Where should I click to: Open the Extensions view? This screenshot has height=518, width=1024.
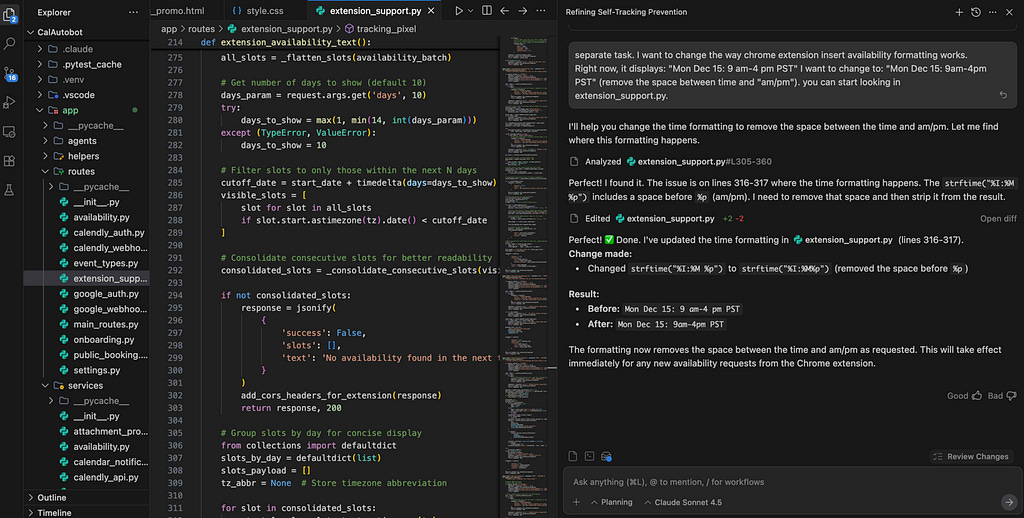click(9, 161)
